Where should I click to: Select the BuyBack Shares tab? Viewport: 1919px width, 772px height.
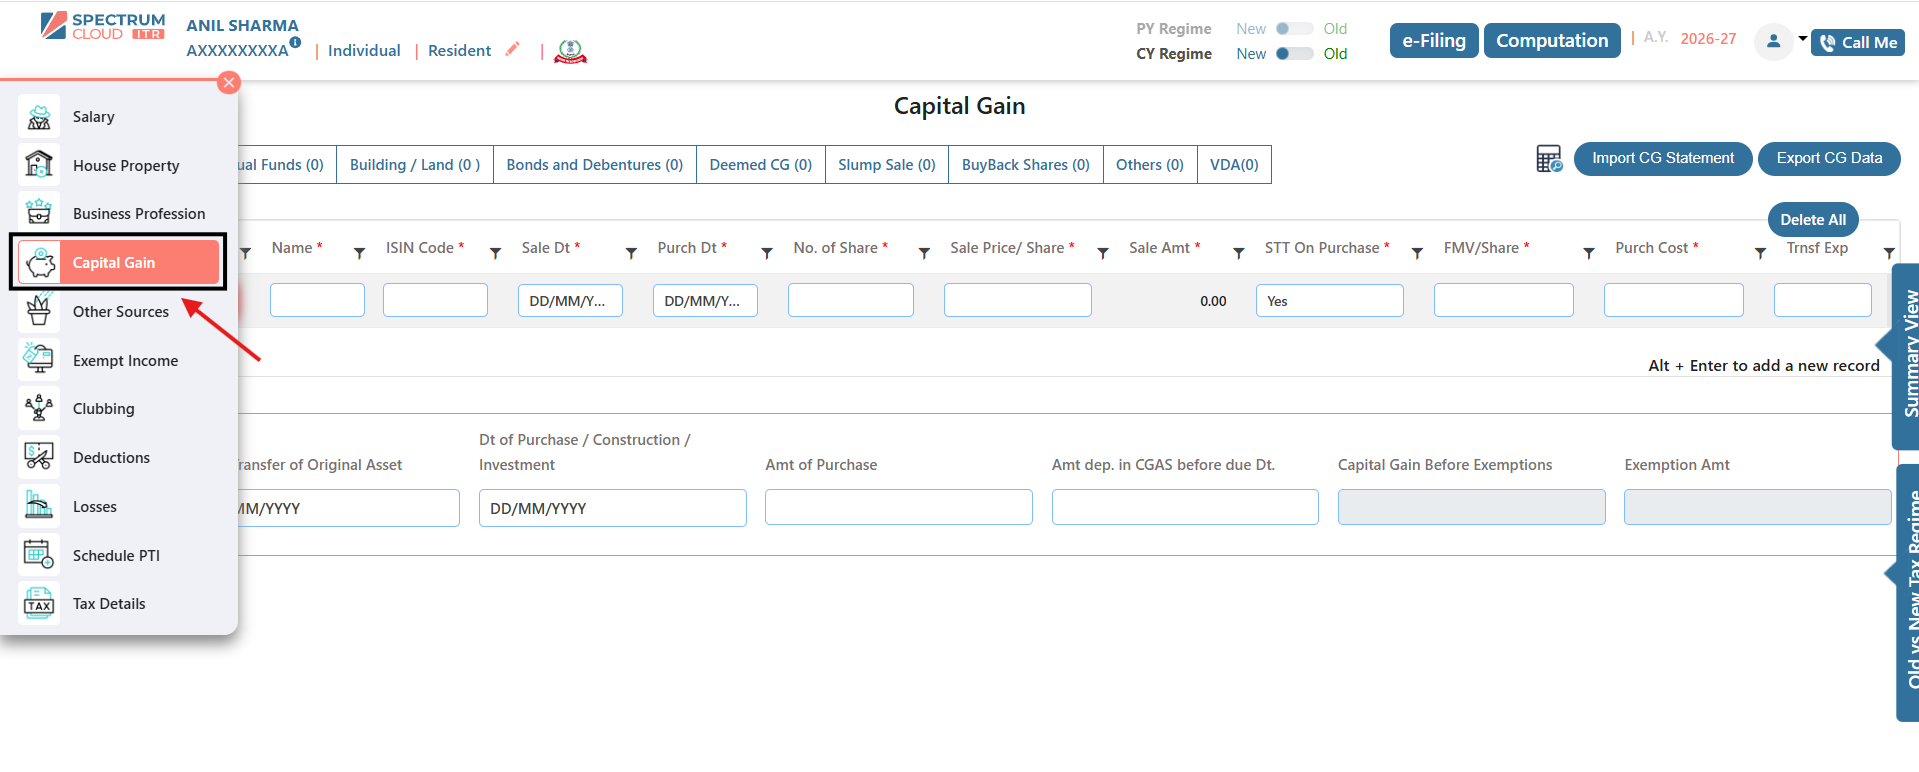coord(1025,165)
